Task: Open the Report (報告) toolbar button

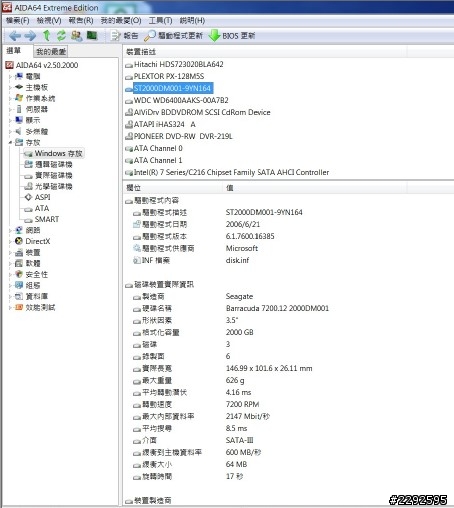Action: [x=124, y=36]
